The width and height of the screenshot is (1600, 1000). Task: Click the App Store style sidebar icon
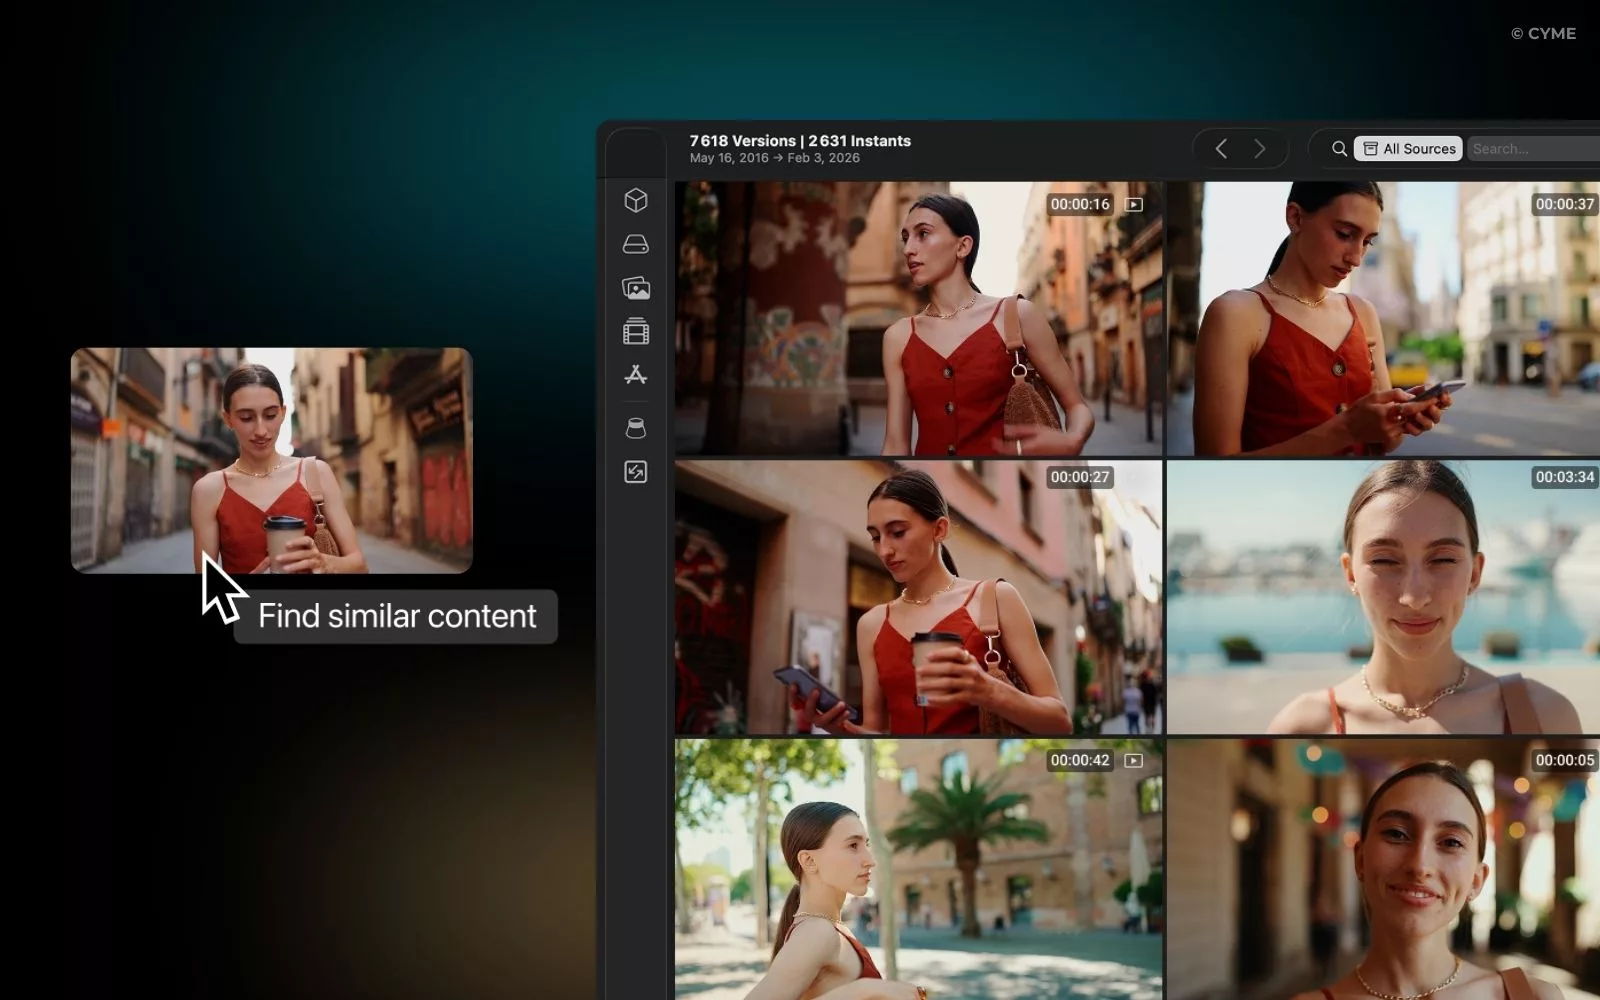tap(635, 375)
